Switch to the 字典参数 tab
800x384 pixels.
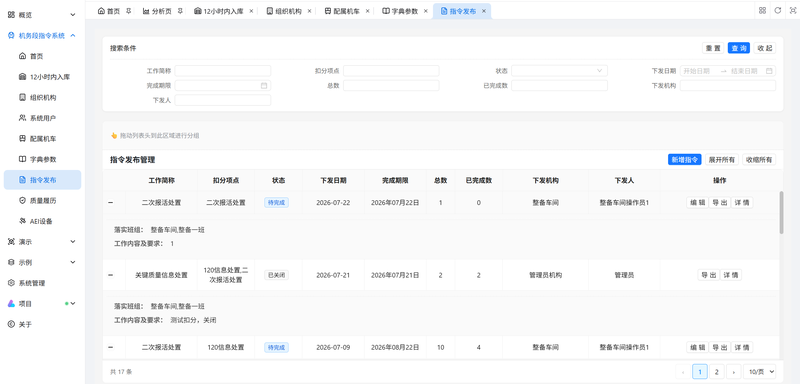coord(401,11)
